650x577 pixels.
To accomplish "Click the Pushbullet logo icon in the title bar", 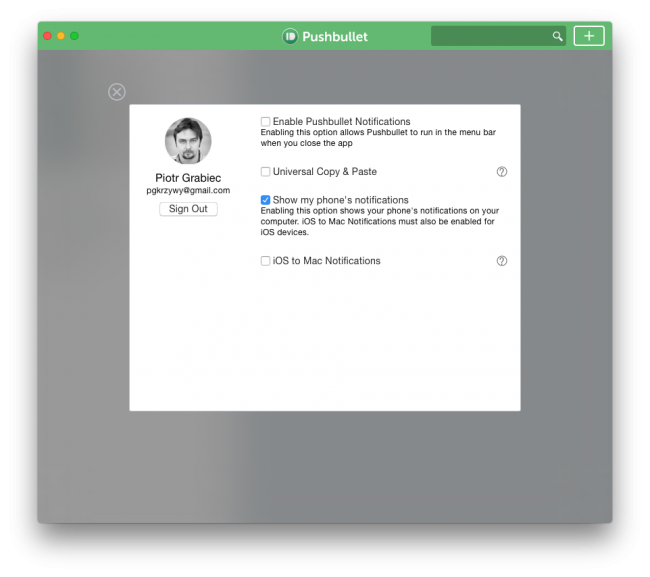I will (290, 36).
